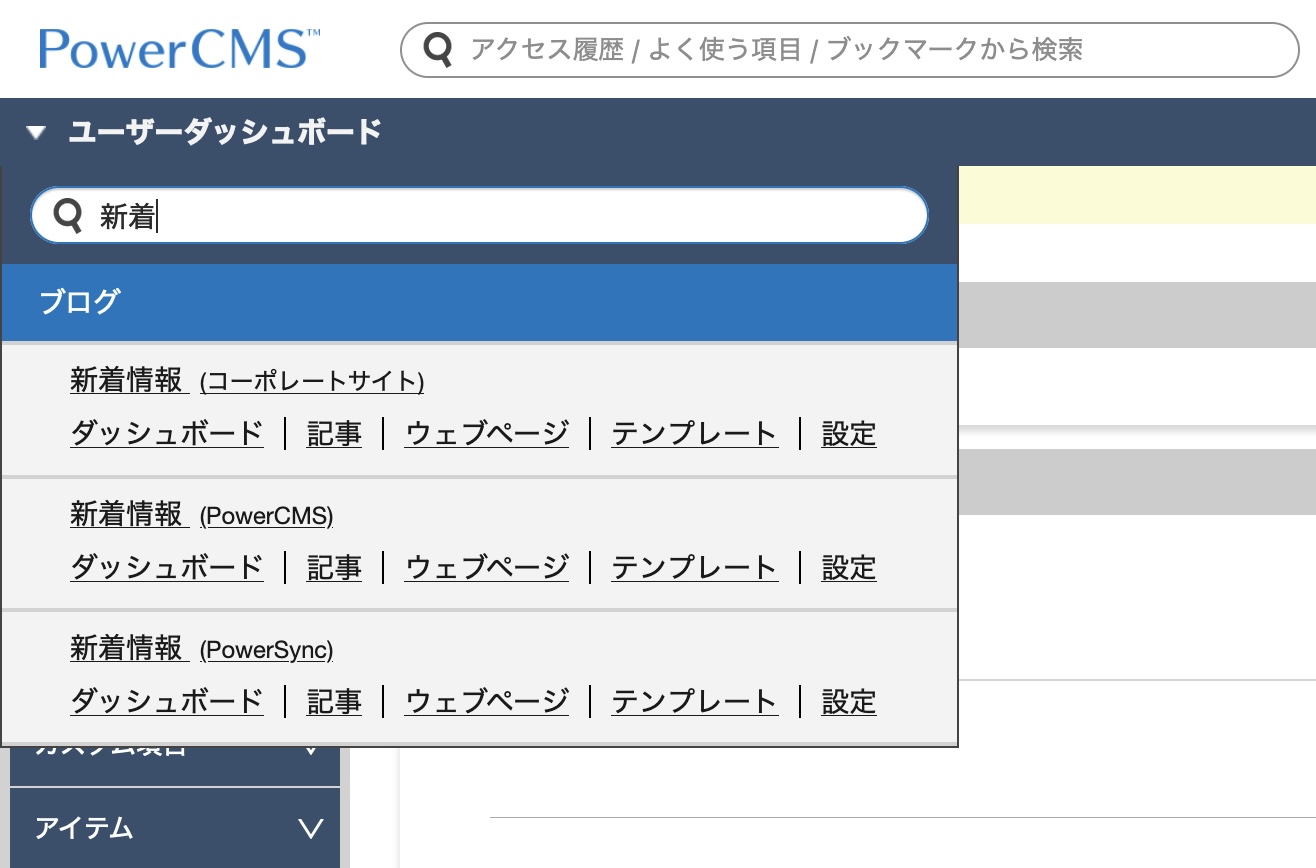This screenshot has width=1316, height=868.
Task: Click the magnifier icon in top search bar
Action: (x=438, y=50)
